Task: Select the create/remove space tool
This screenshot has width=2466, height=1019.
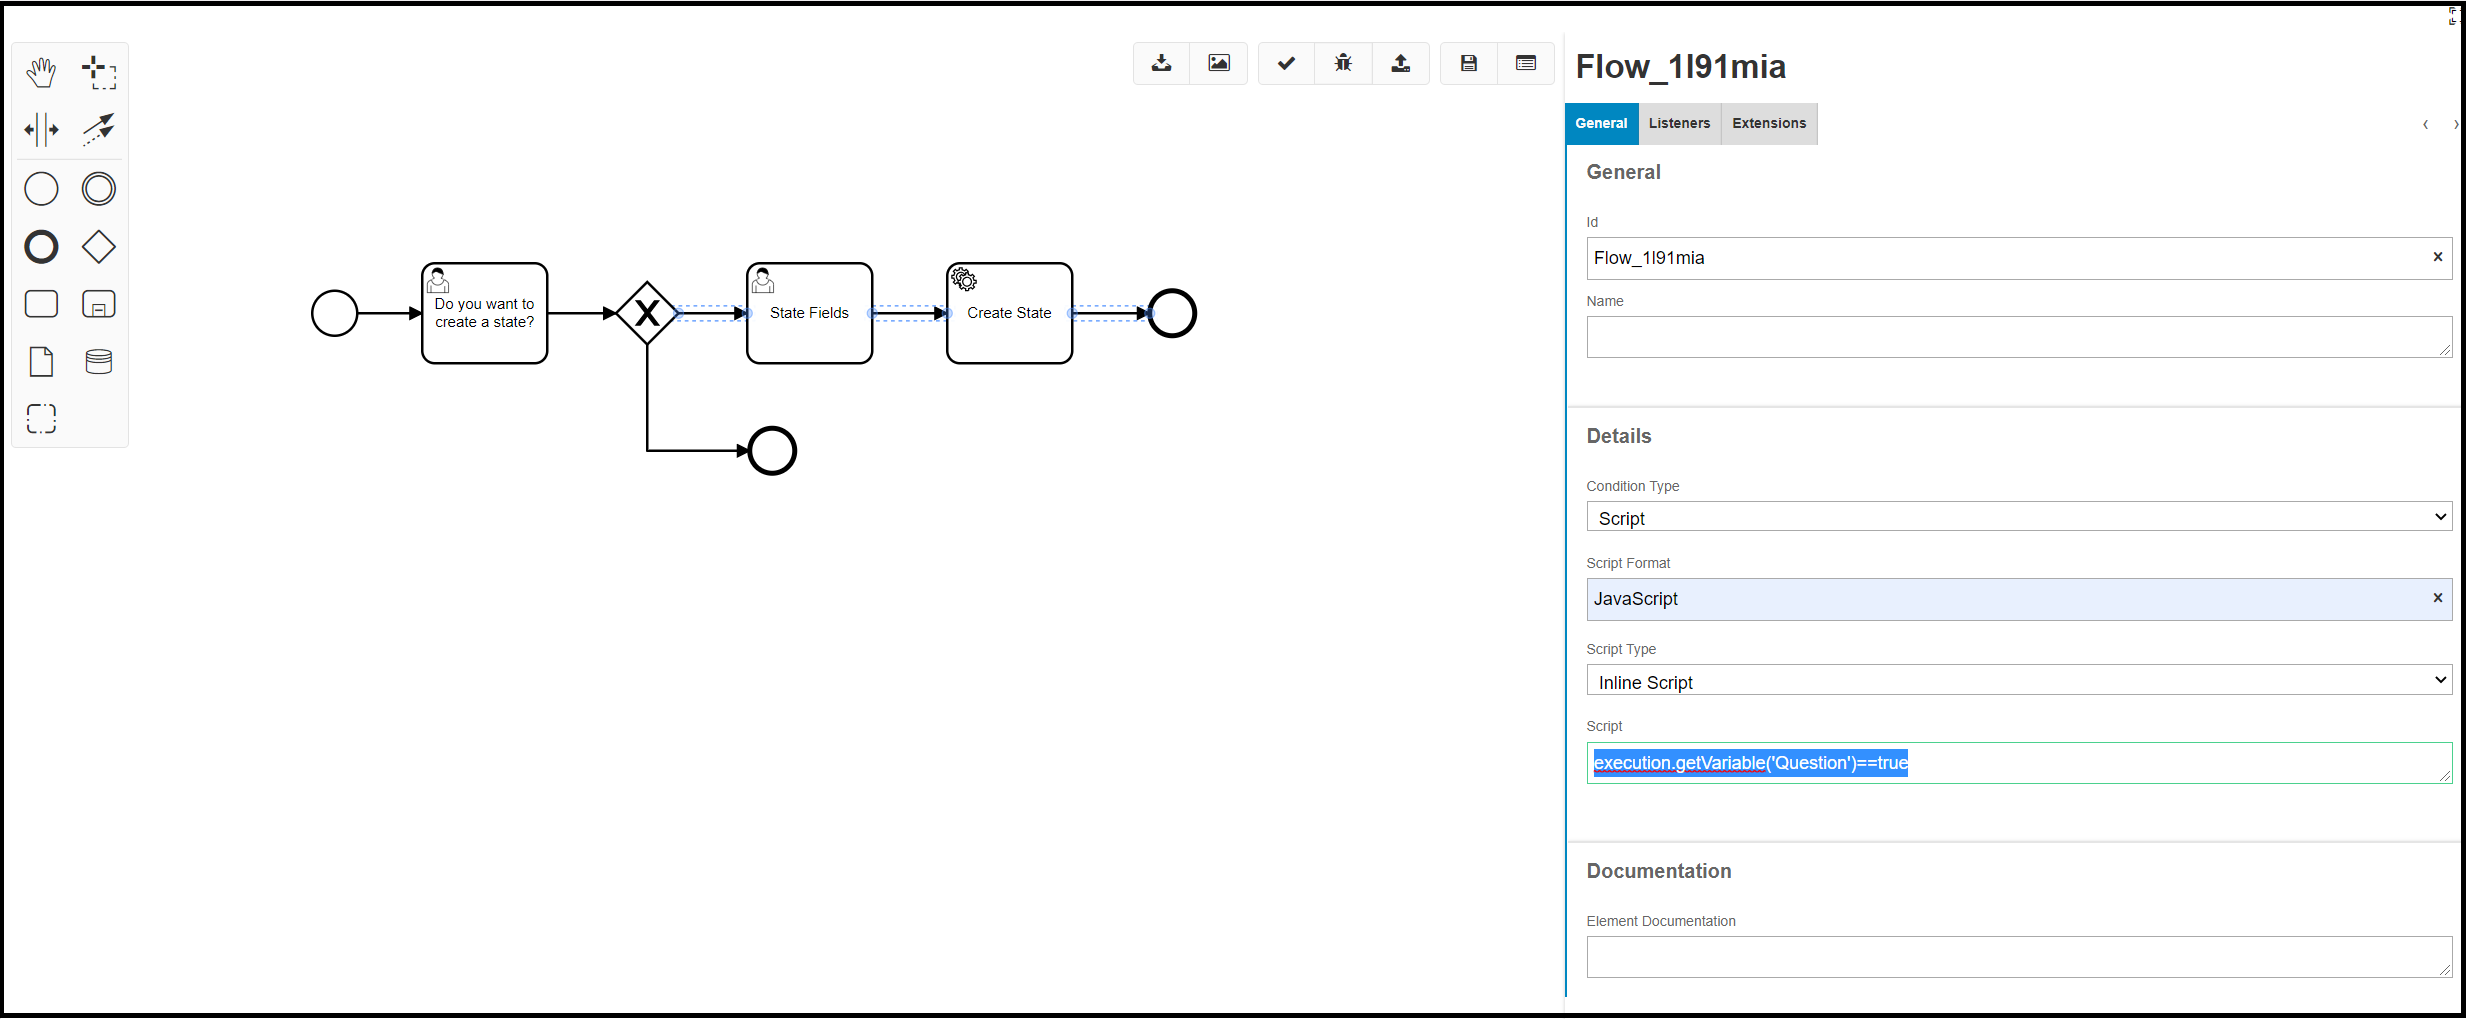Action: coord(41,130)
